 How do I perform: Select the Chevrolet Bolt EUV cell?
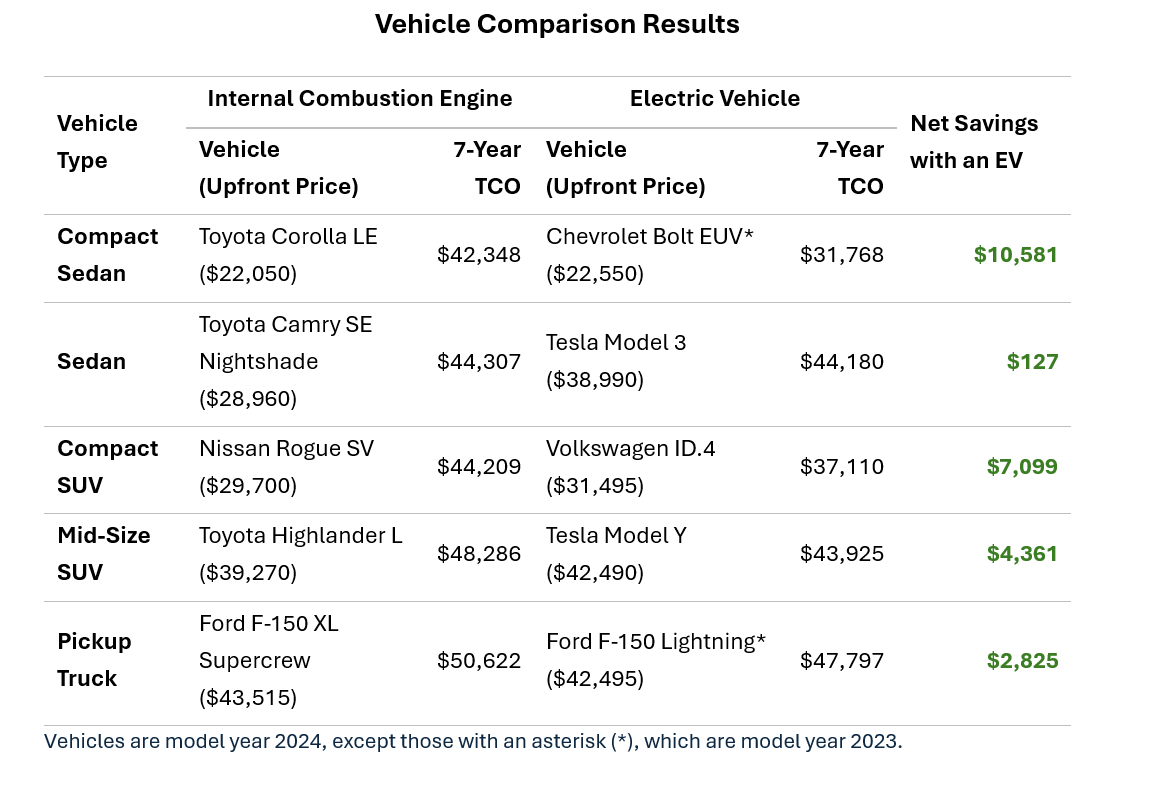pyautogui.click(x=649, y=255)
